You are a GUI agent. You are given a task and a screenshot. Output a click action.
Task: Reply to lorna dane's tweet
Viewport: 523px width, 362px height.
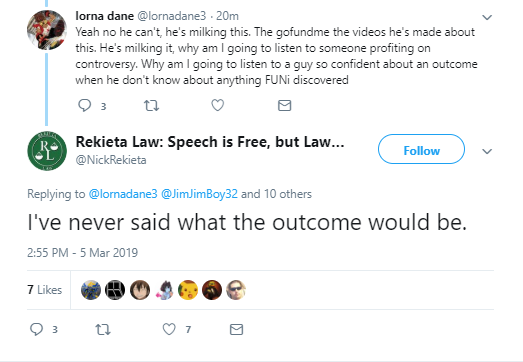(85, 106)
